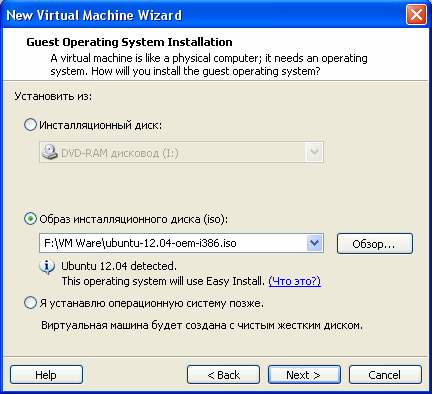Choose Я установлю операционную систему позже option
Image resolution: width=432 pixels, height=394 pixels.
30,303
